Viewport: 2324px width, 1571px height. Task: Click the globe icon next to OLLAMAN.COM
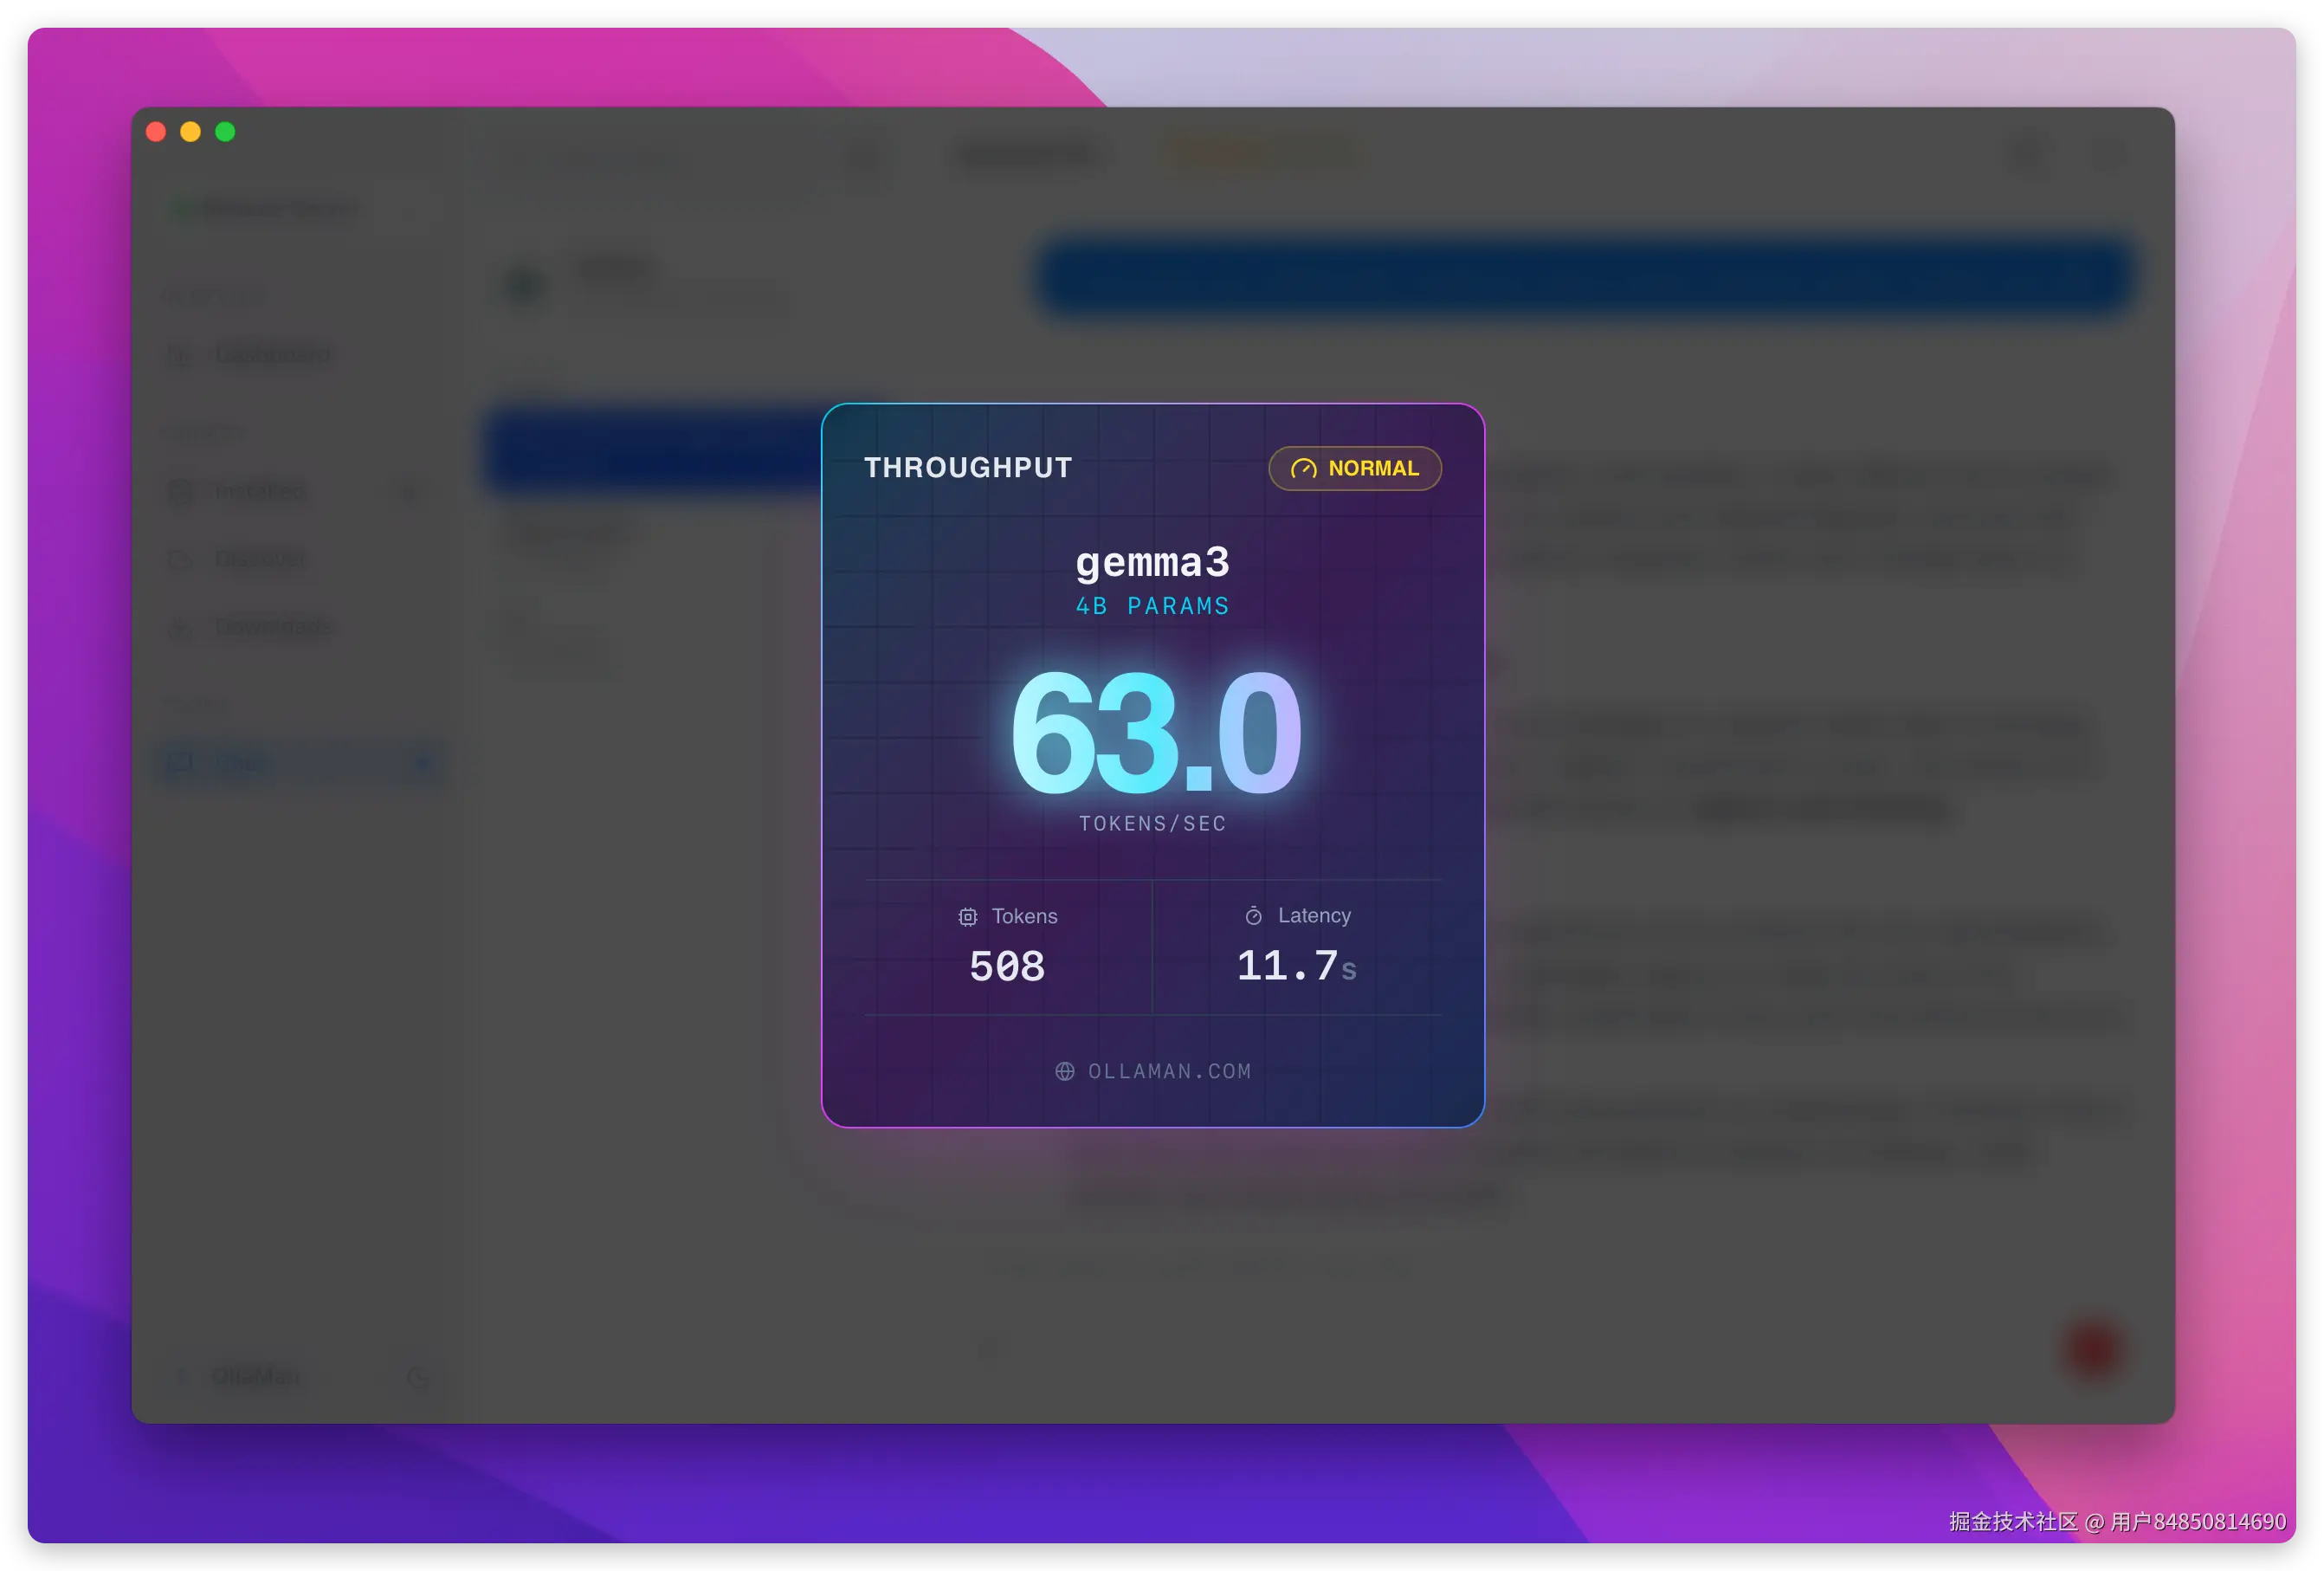tap(1065, 1072)
